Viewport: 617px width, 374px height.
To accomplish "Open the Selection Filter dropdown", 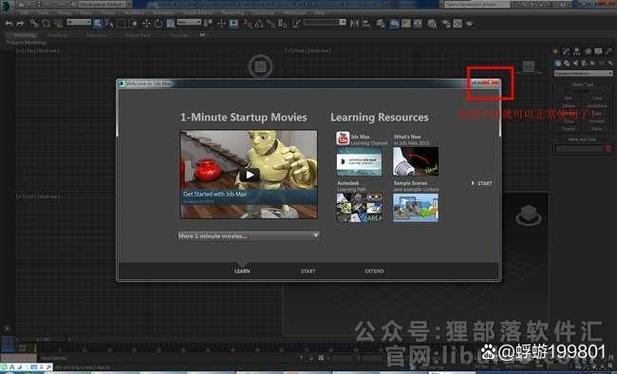I will 79,22.
